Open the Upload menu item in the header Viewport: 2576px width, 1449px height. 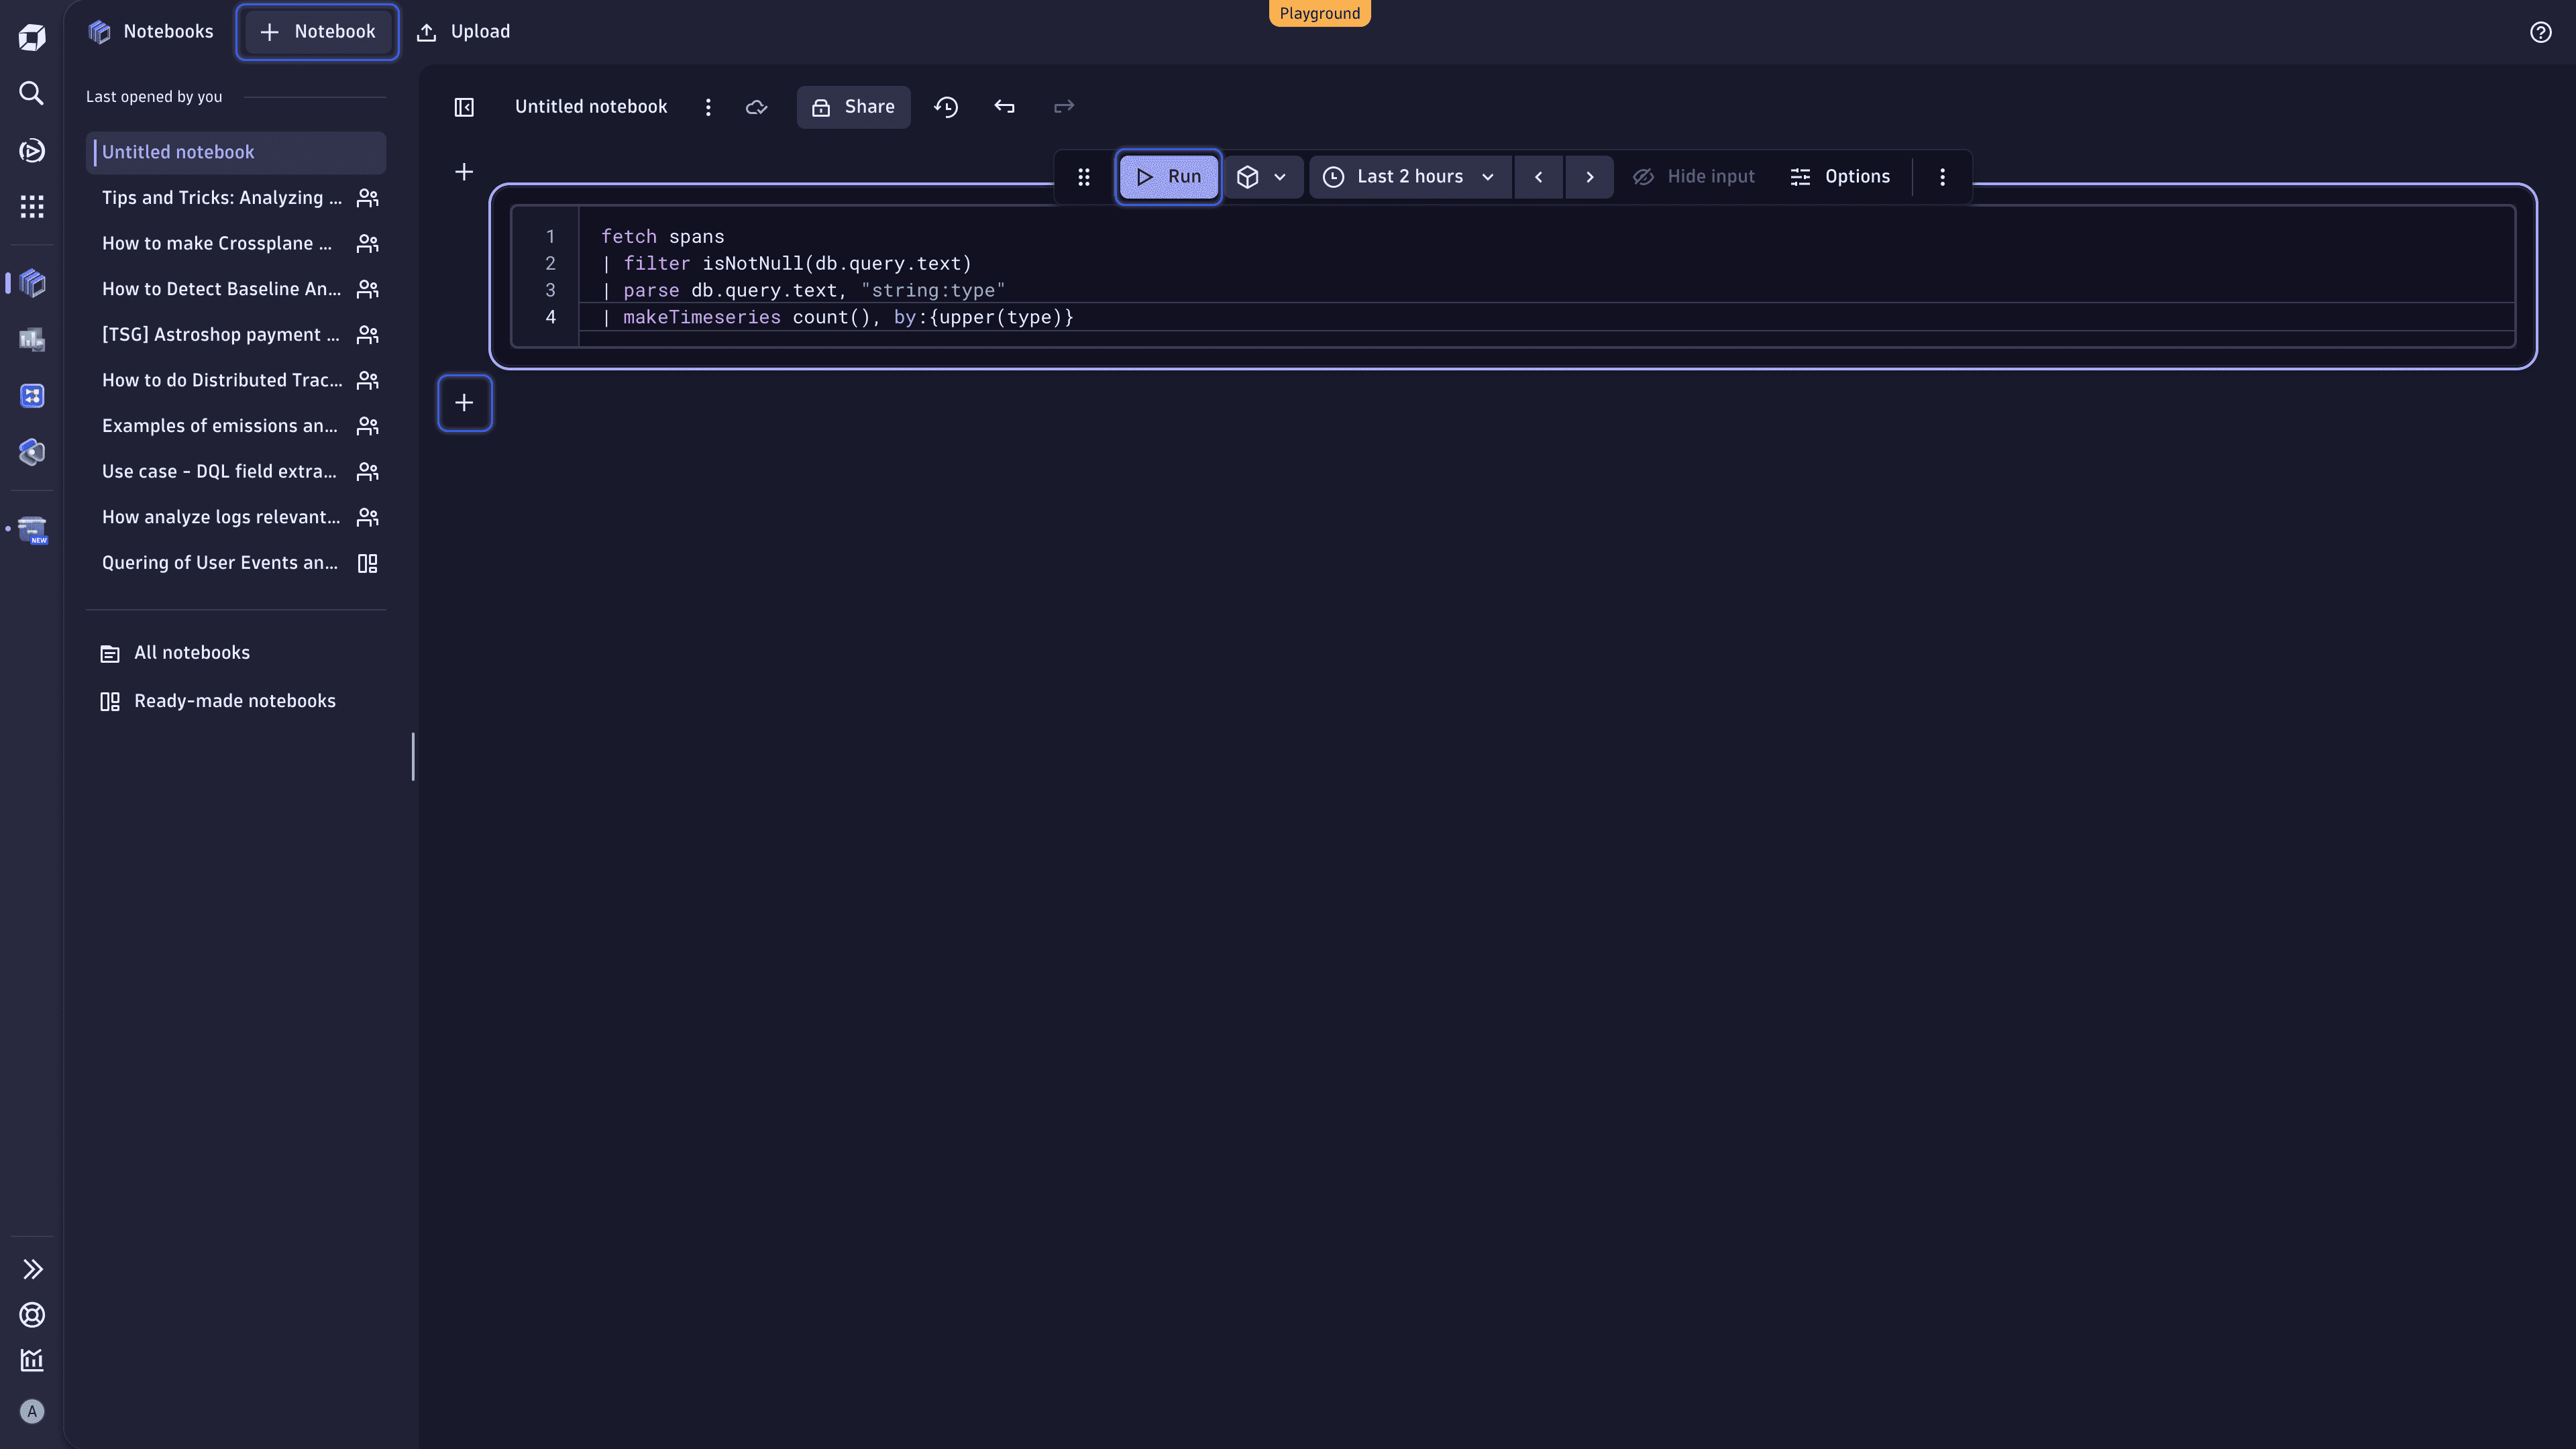463,31
